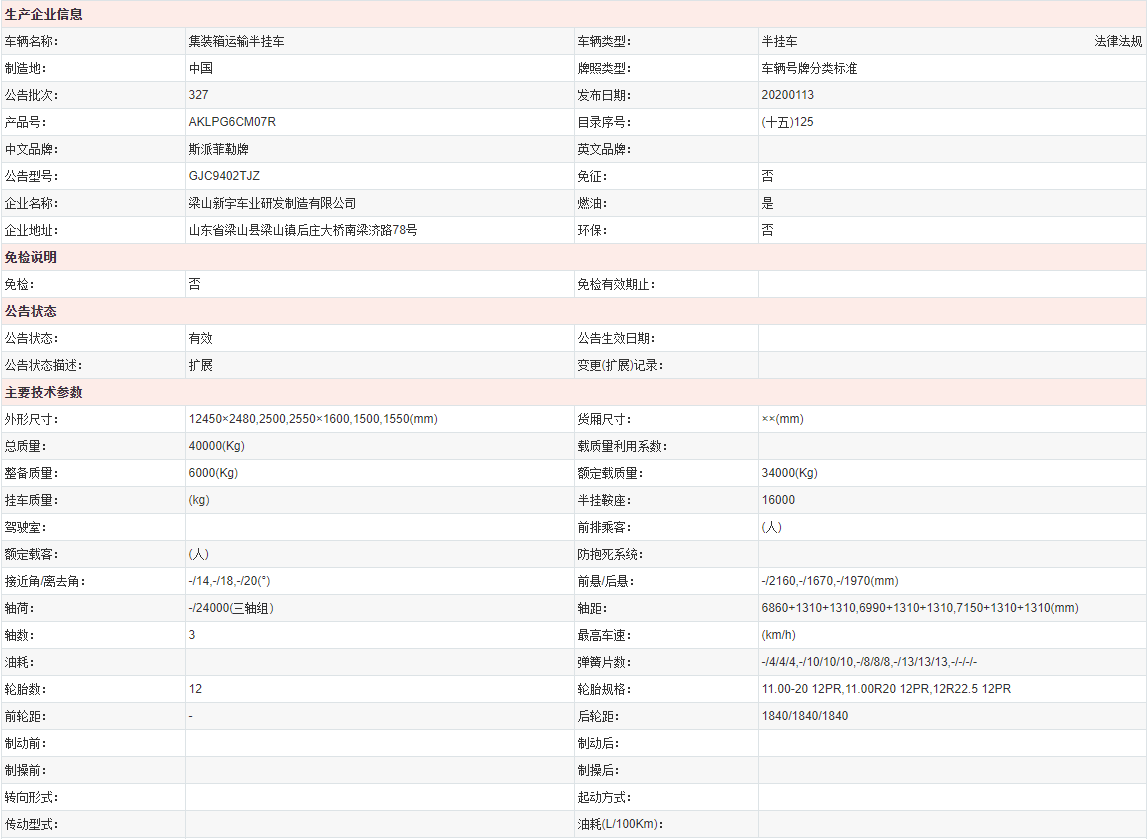Image resolution: width=1147 pixels, height=839 pixels.
Task: Select the announcement model GJC9402TJZ
Action: click(x=224, y=176)
